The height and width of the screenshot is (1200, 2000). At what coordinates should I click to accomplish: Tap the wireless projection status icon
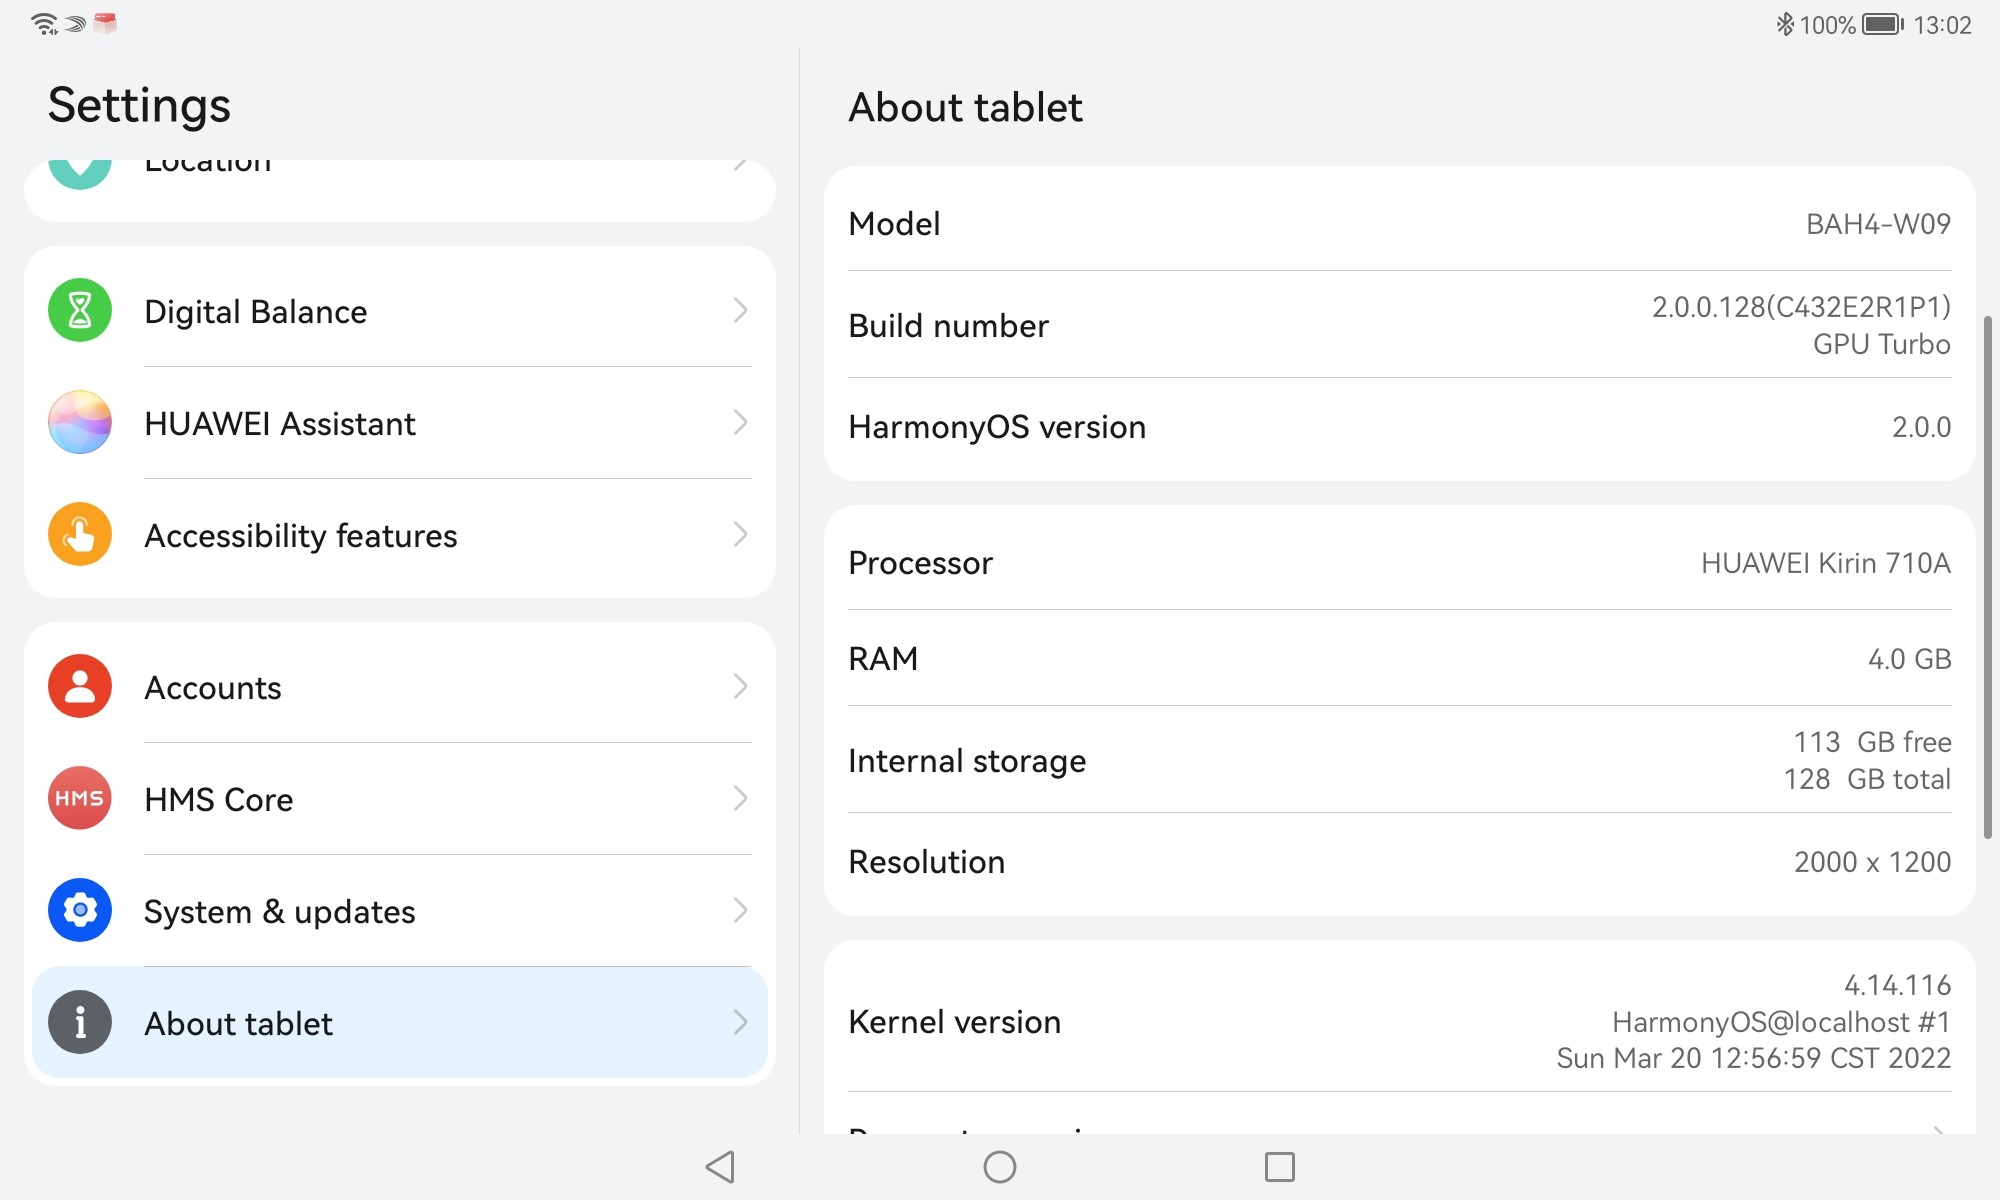[x=75, y=24]
